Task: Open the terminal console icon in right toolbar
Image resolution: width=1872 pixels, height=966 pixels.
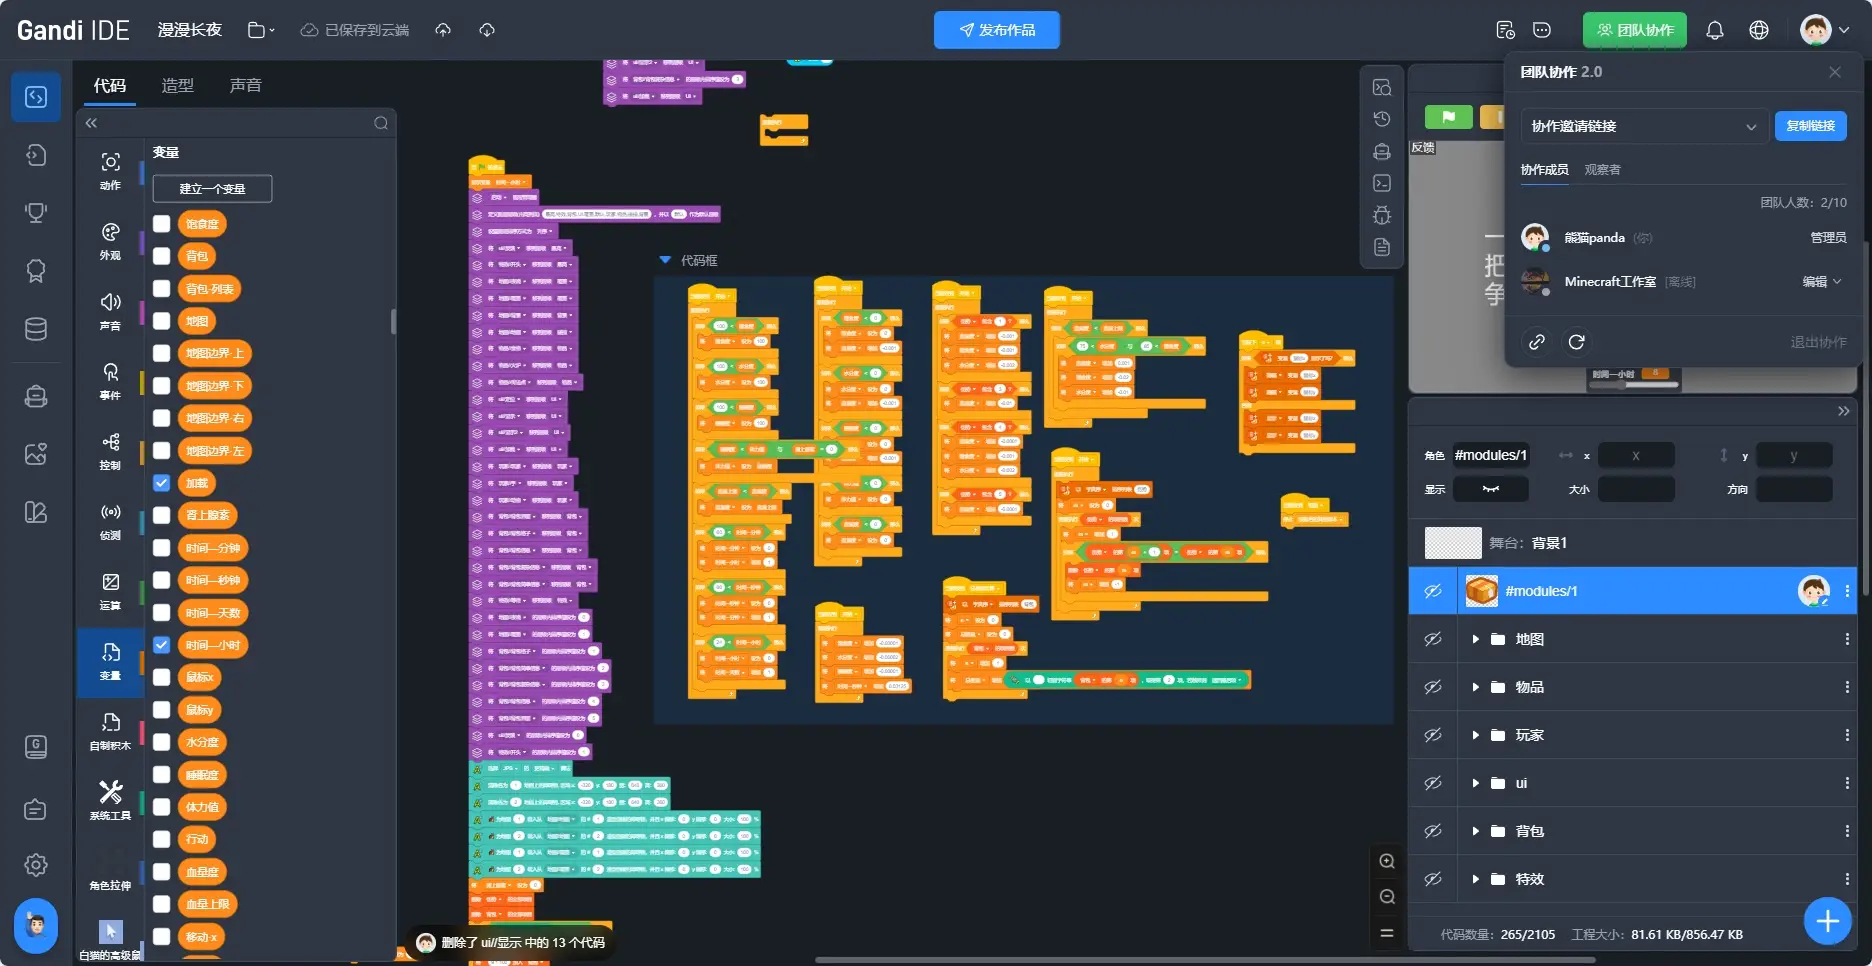Action: coord(1382,183)
